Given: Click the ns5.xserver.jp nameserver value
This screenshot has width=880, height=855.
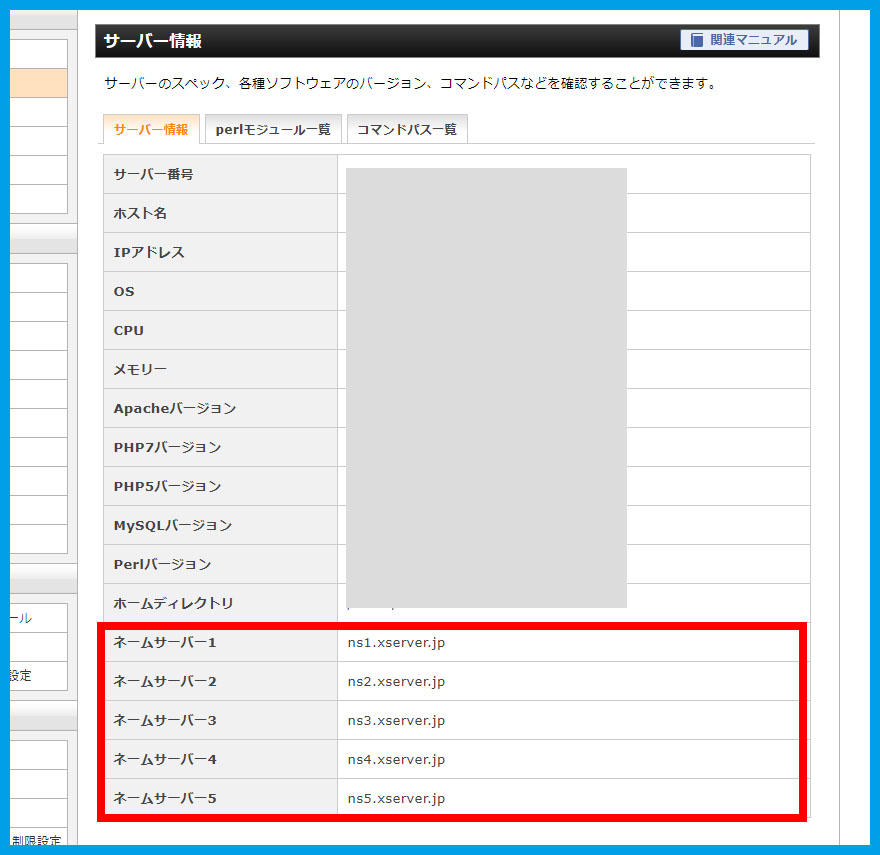Looking at the screenshot, I should tap(396, 798).
